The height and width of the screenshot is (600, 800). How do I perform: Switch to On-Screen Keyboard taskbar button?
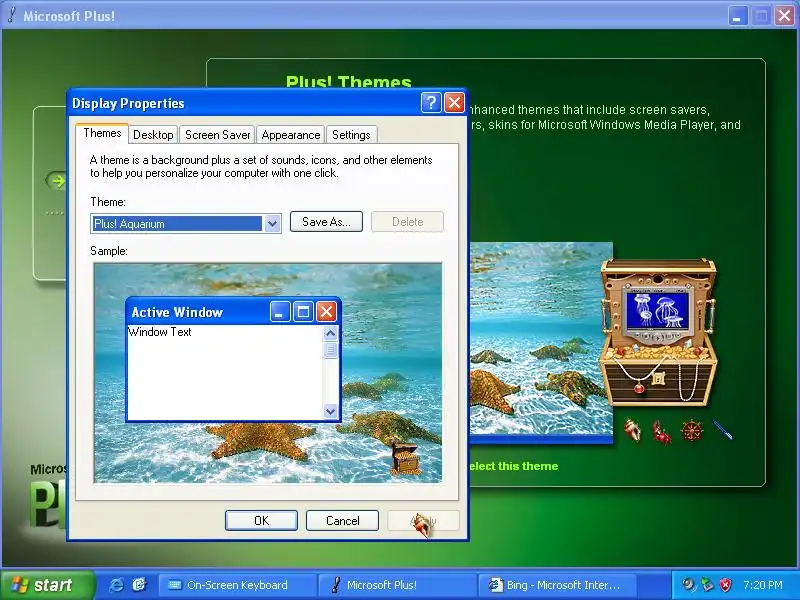[237, 585]
